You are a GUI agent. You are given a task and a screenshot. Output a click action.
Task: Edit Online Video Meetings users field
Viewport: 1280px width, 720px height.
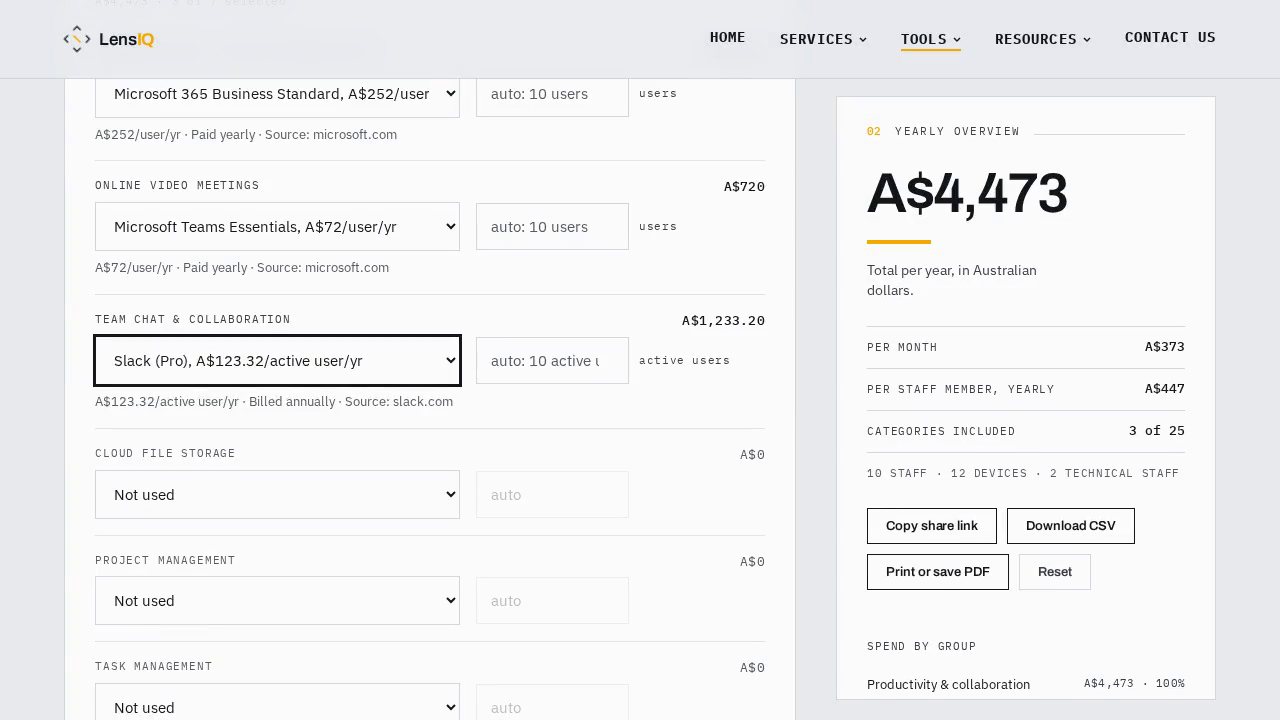[552, 227]
